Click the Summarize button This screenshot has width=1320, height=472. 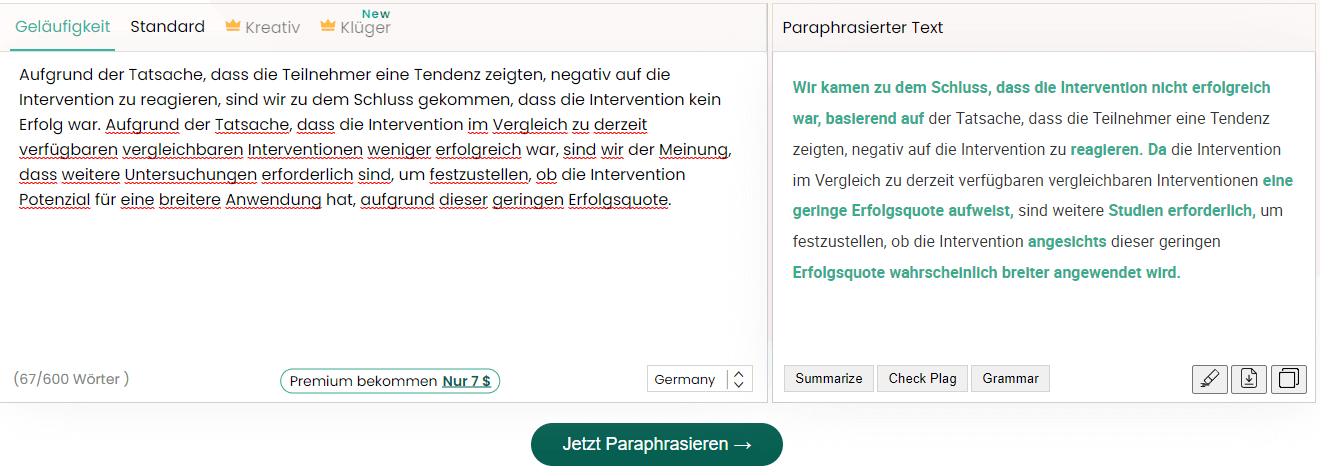[x=829, y=378]
